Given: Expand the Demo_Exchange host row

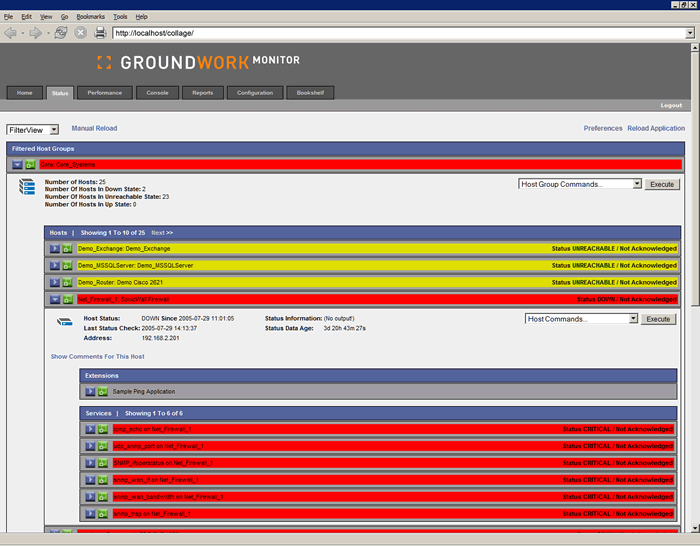Looking at the screenshot, I should click(x=54, y=249).
